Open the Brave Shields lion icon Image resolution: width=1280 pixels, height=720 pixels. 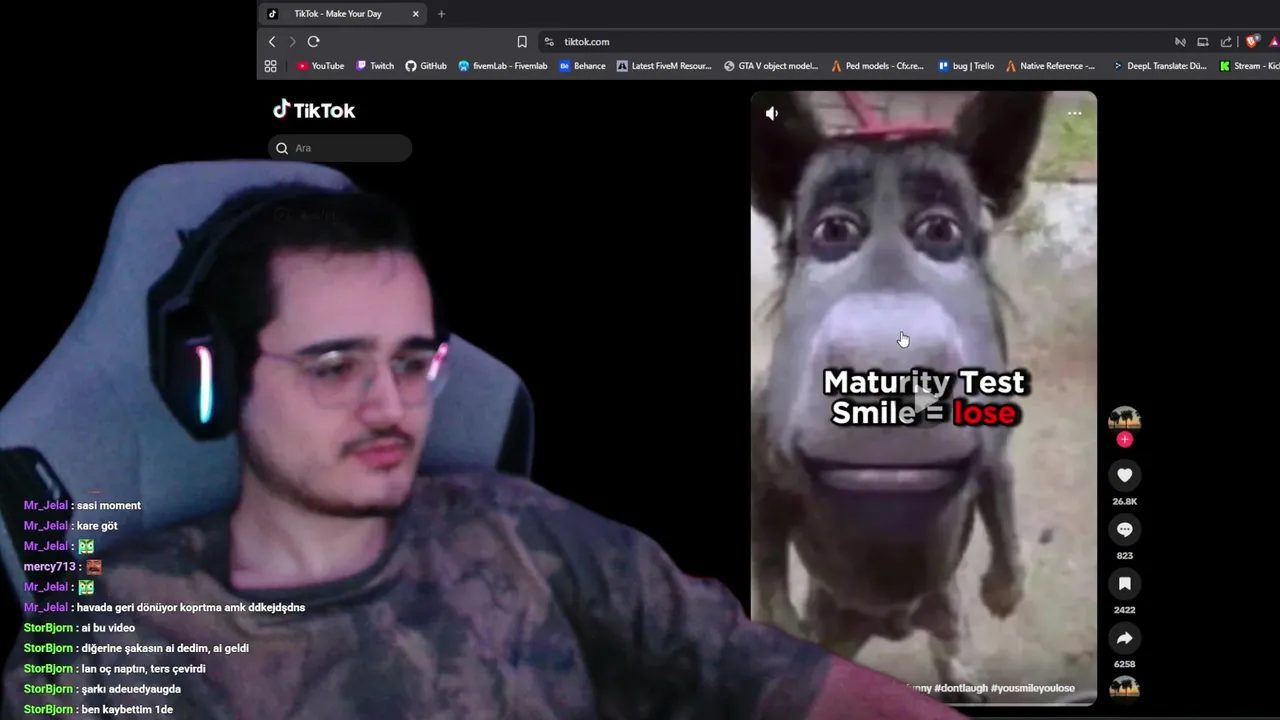pyautogui.click(x=1252, y=42)
